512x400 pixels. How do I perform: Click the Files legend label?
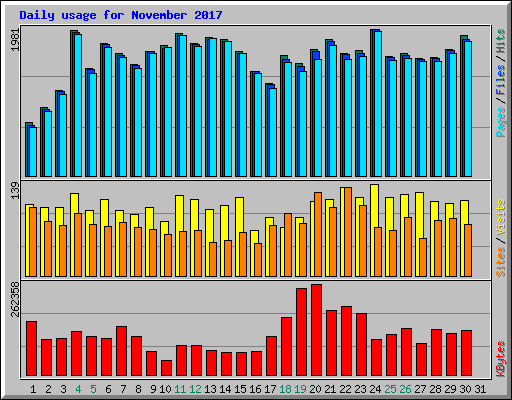[x=501, y=79]
